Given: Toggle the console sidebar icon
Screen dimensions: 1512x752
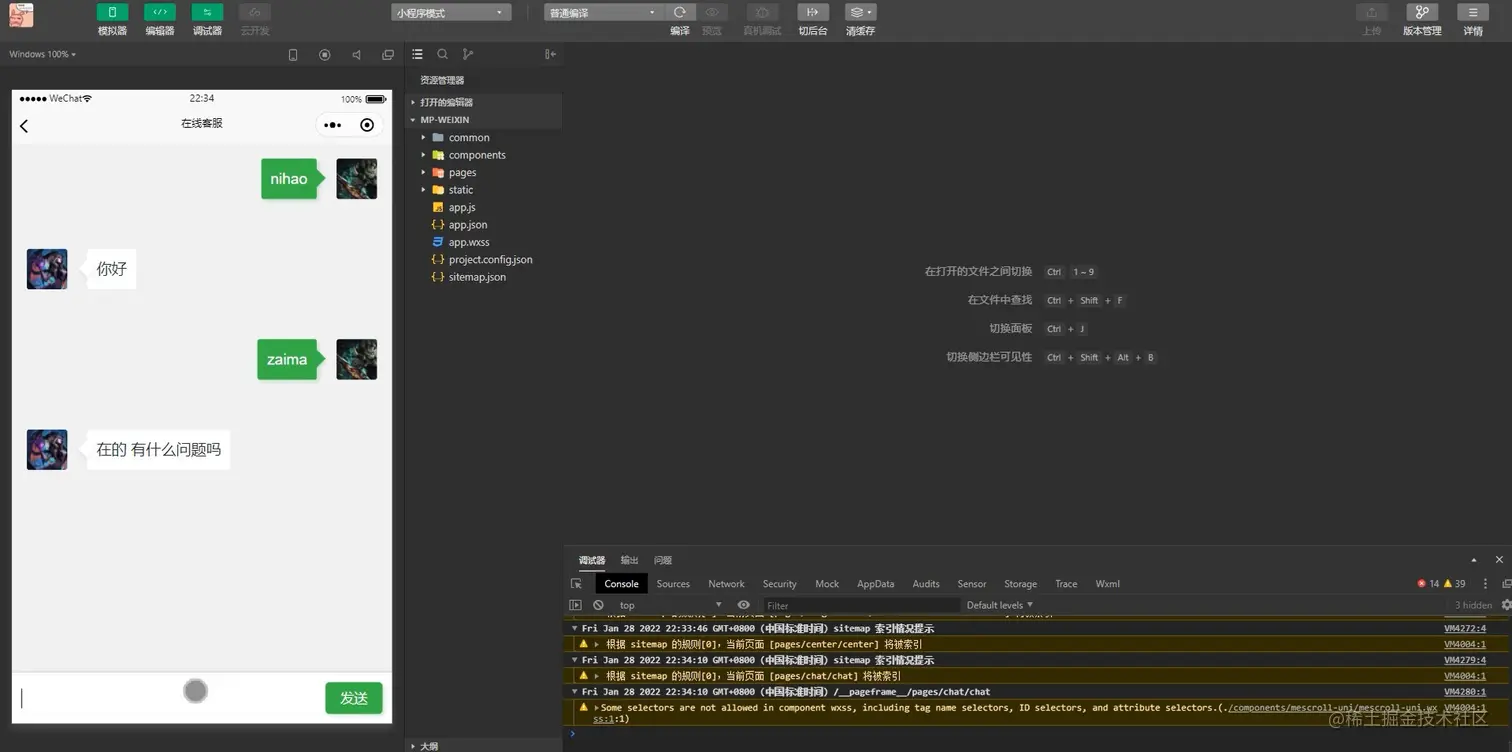Looking at the screenshot, I should pos(575,605).
